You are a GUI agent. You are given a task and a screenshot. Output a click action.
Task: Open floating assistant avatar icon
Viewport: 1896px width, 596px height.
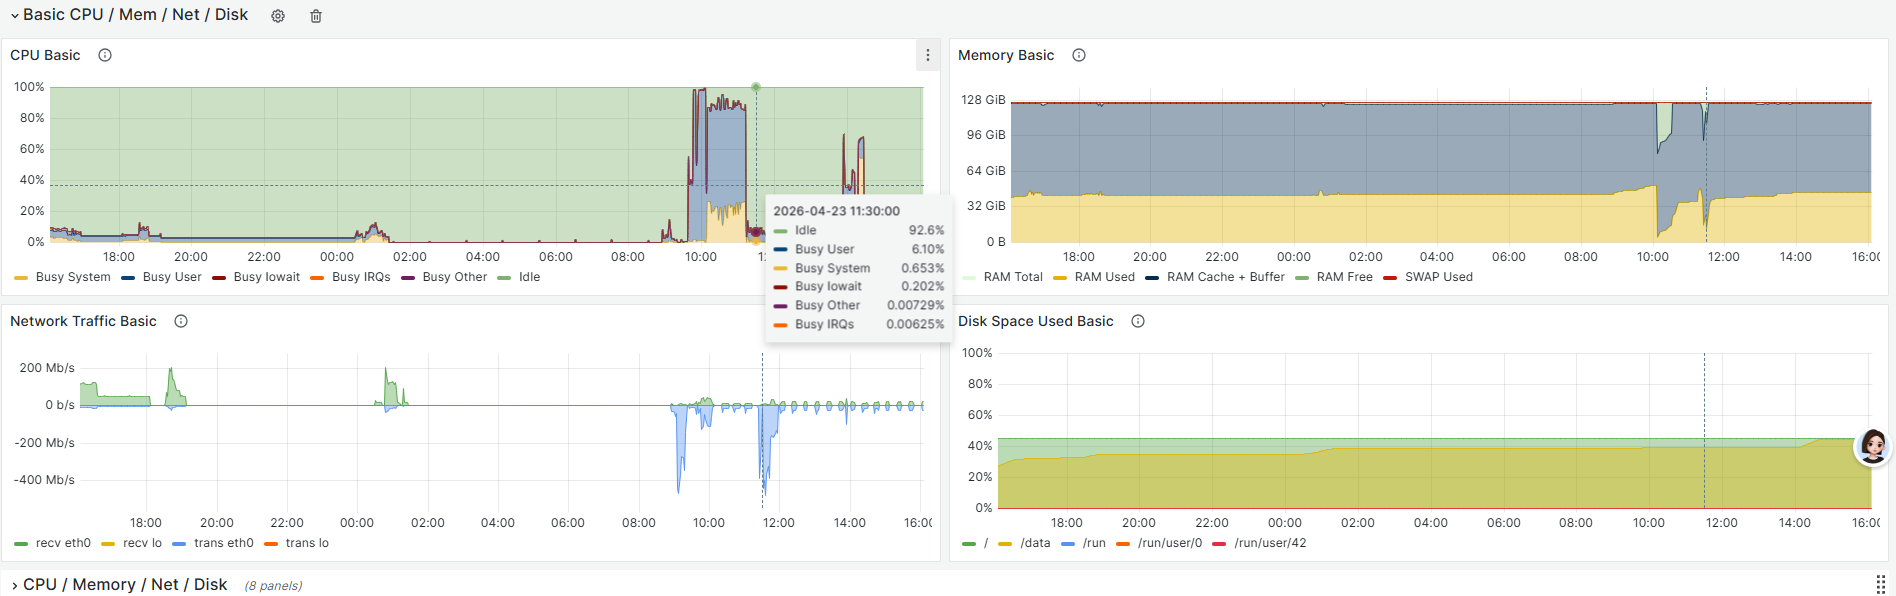tap(1873, 446)
